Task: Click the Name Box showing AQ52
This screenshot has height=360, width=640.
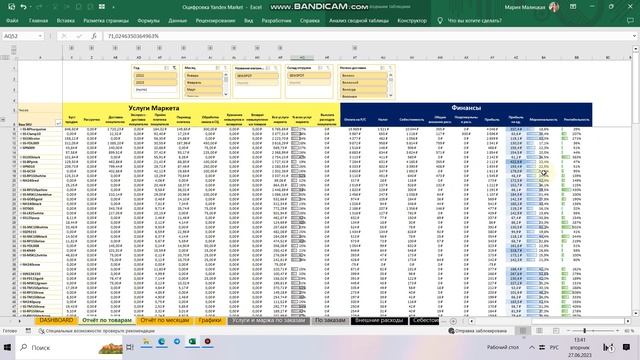Action: 20,36
